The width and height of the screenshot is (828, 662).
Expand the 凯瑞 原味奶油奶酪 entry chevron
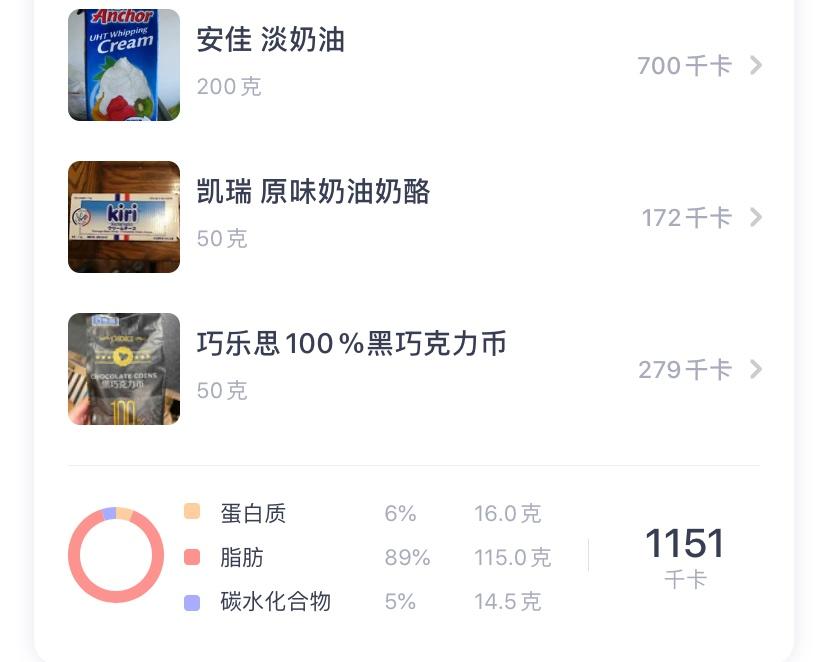pyautogui.click(x=757, y=217)
